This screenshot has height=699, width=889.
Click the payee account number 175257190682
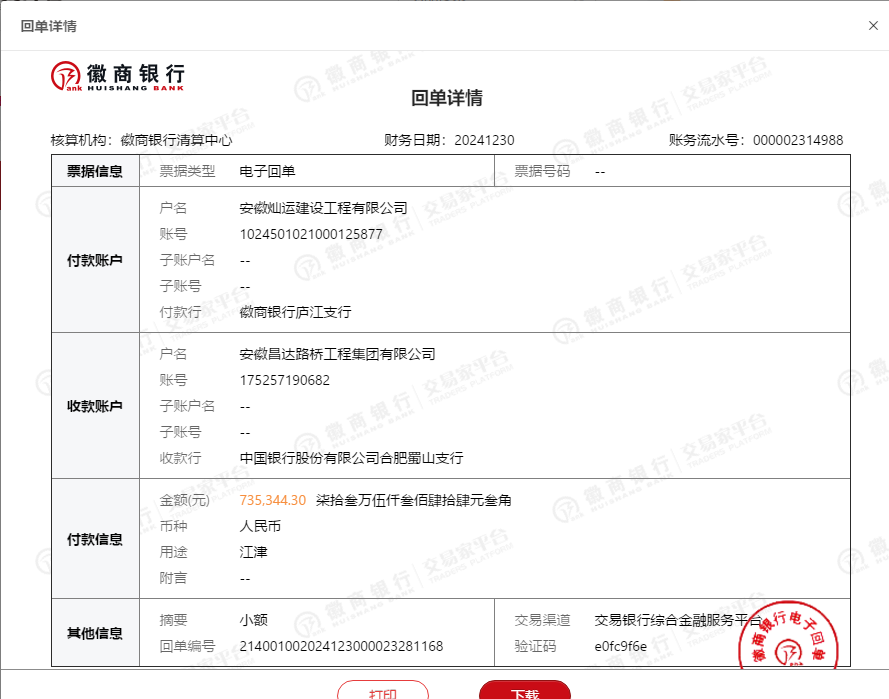point(284,380)
